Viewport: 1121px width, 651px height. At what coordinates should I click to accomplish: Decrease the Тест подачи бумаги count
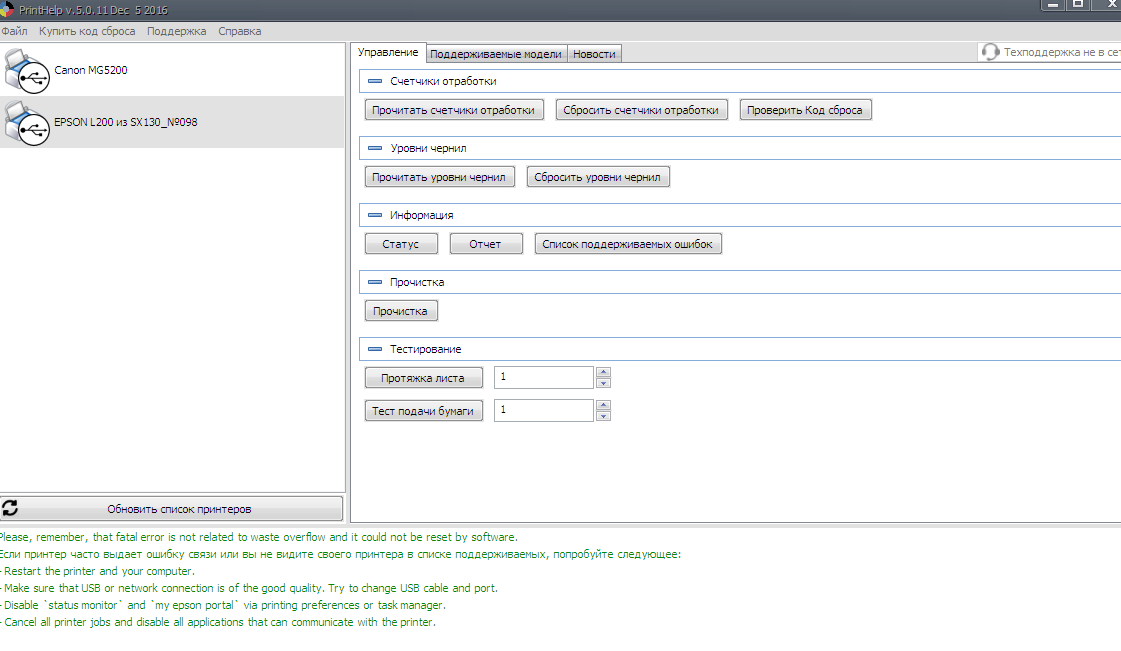[603, 416]
